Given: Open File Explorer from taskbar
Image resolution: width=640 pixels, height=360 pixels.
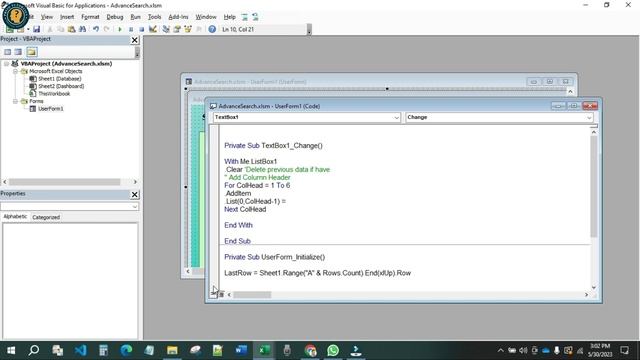Looking at the screenshot, I should click(x=172, y=350).
